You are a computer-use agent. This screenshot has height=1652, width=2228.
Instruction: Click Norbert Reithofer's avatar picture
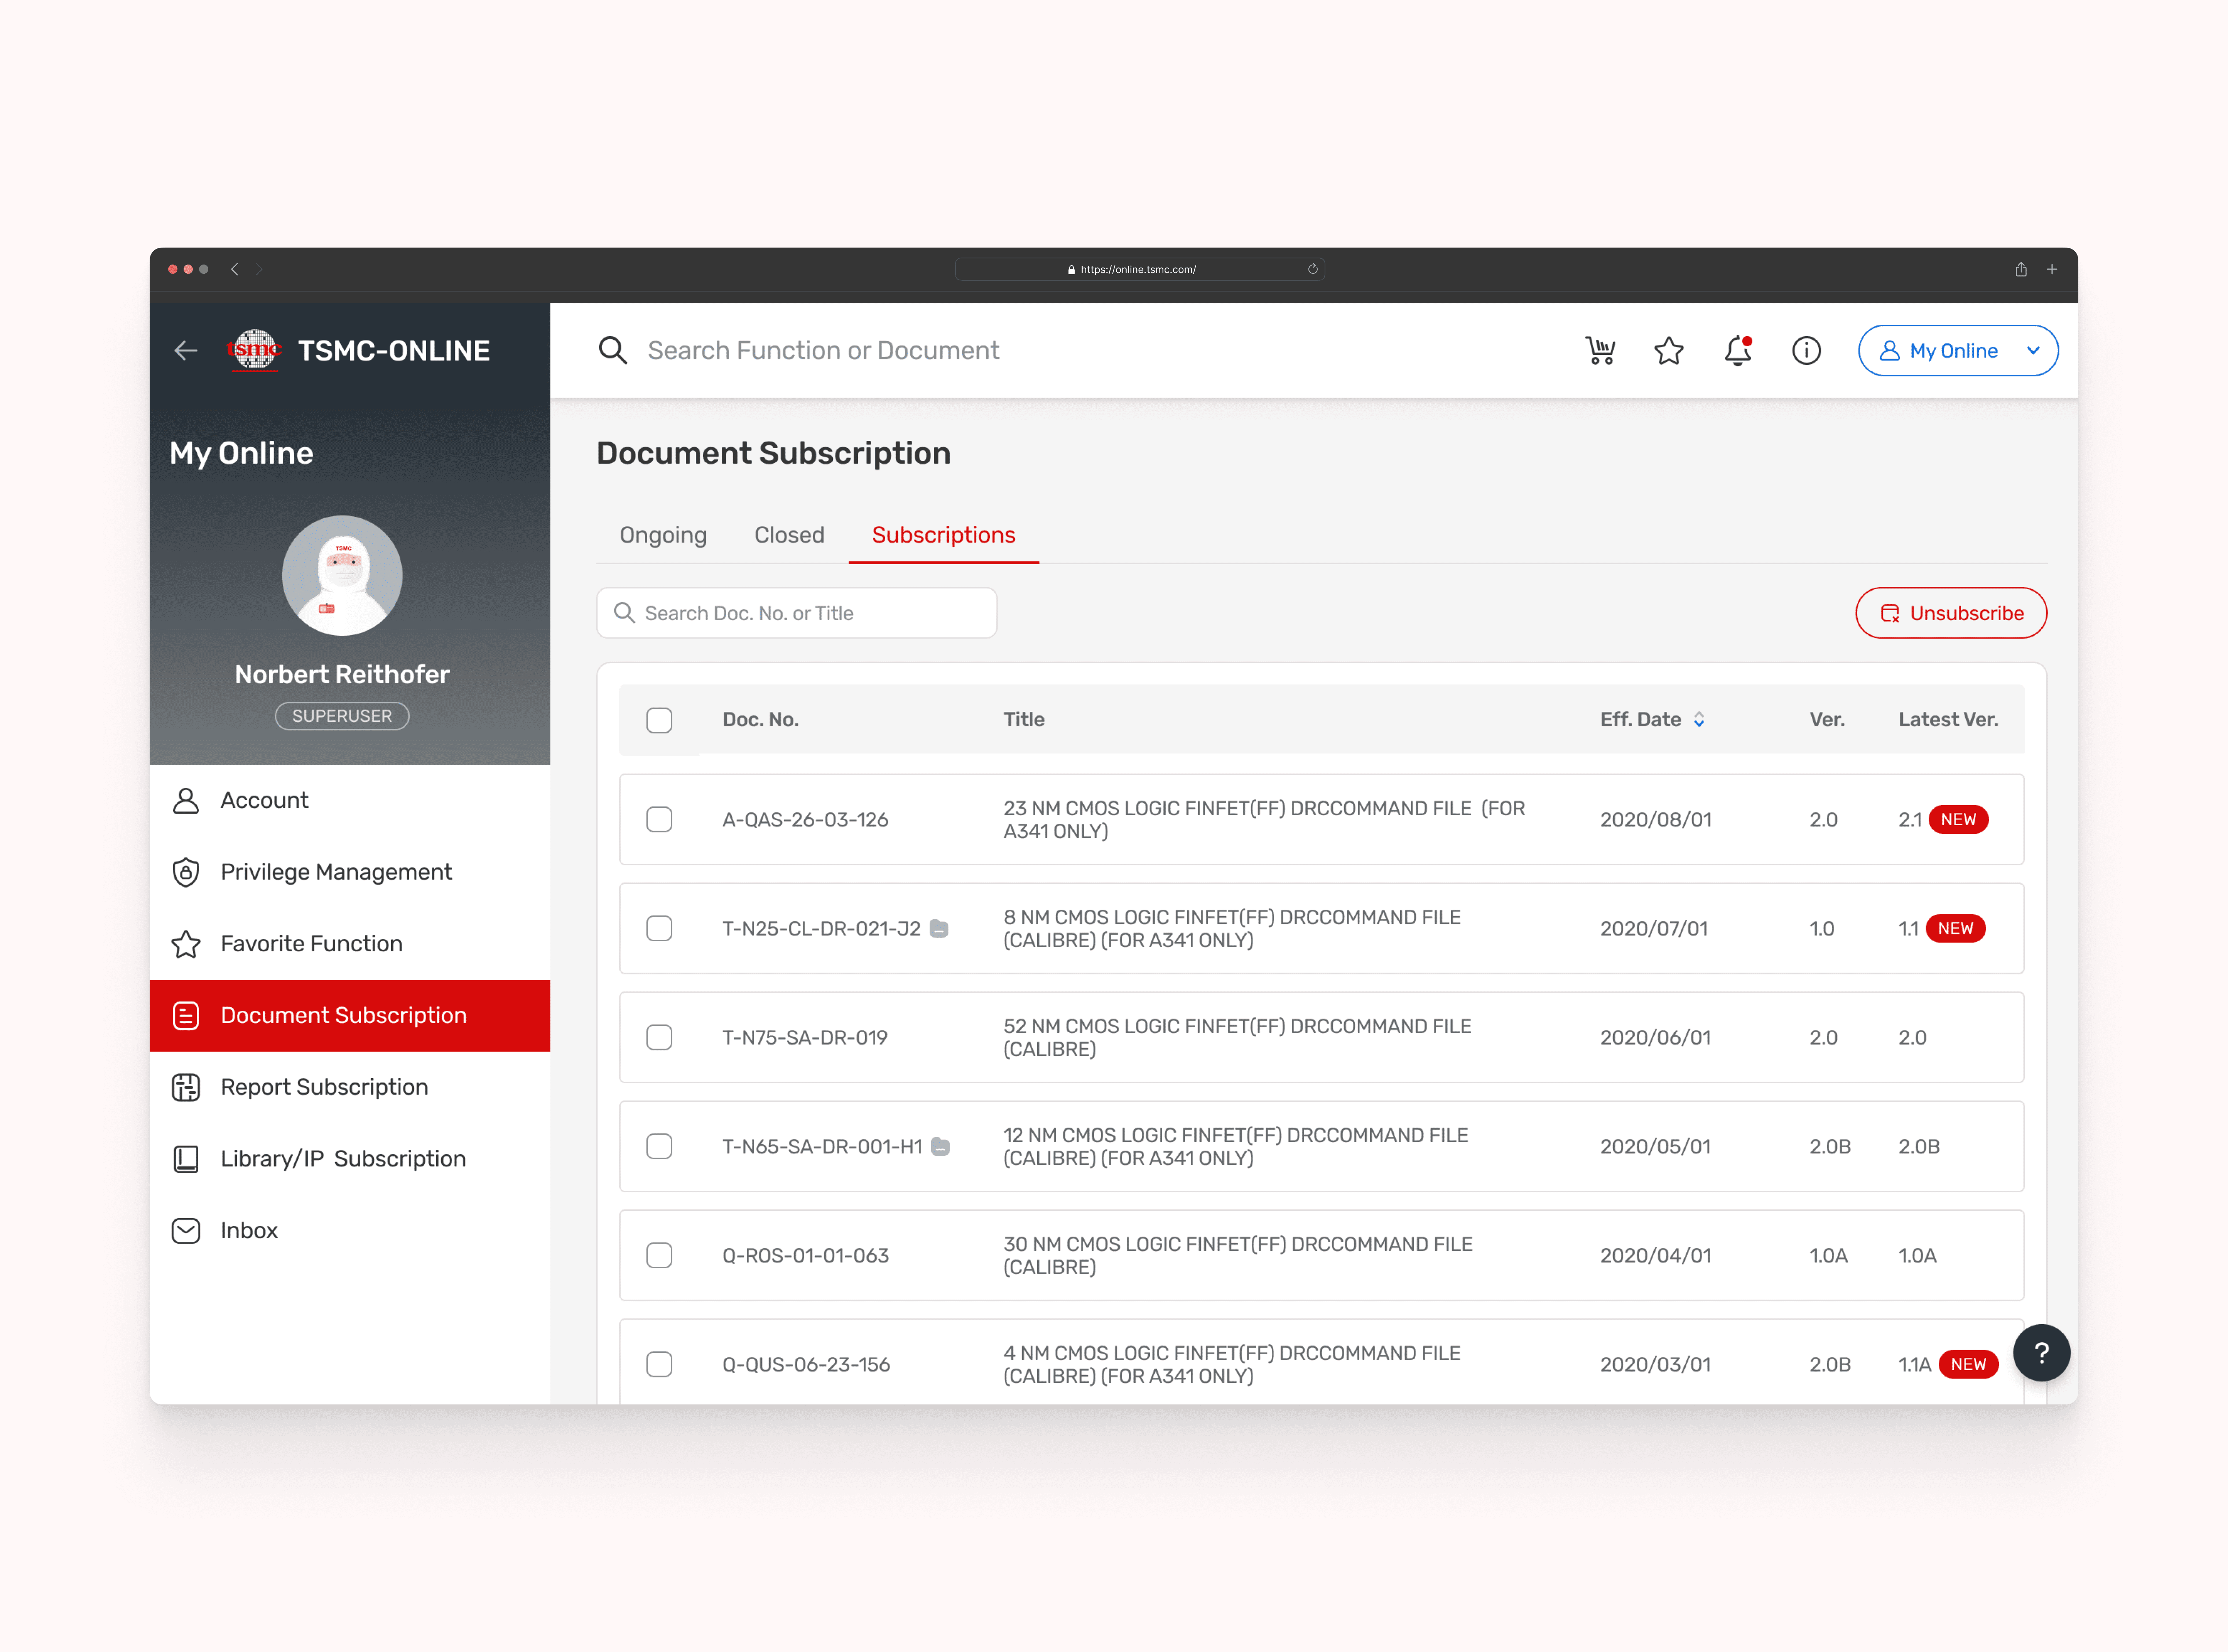(x=342, y=576)
